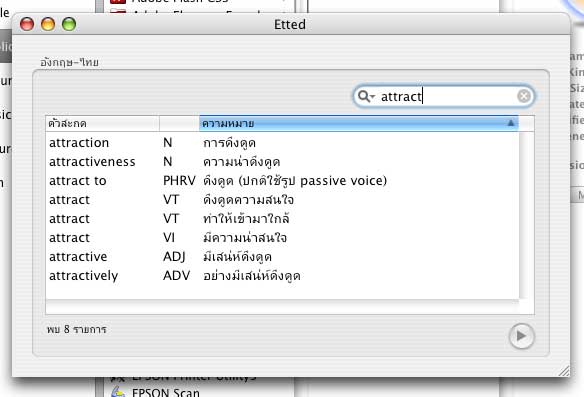Click the meaning ความน่าดึงดูด
The height and width of the screenshot is (397, 584).
click(x=241, y=162)
